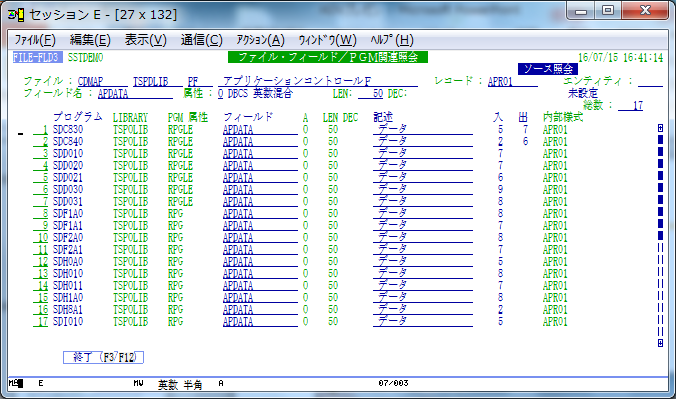Click the date-time 16/07/15 16:41:14
The width and height of the screenshot is (676, 399).
click(620, 57)
